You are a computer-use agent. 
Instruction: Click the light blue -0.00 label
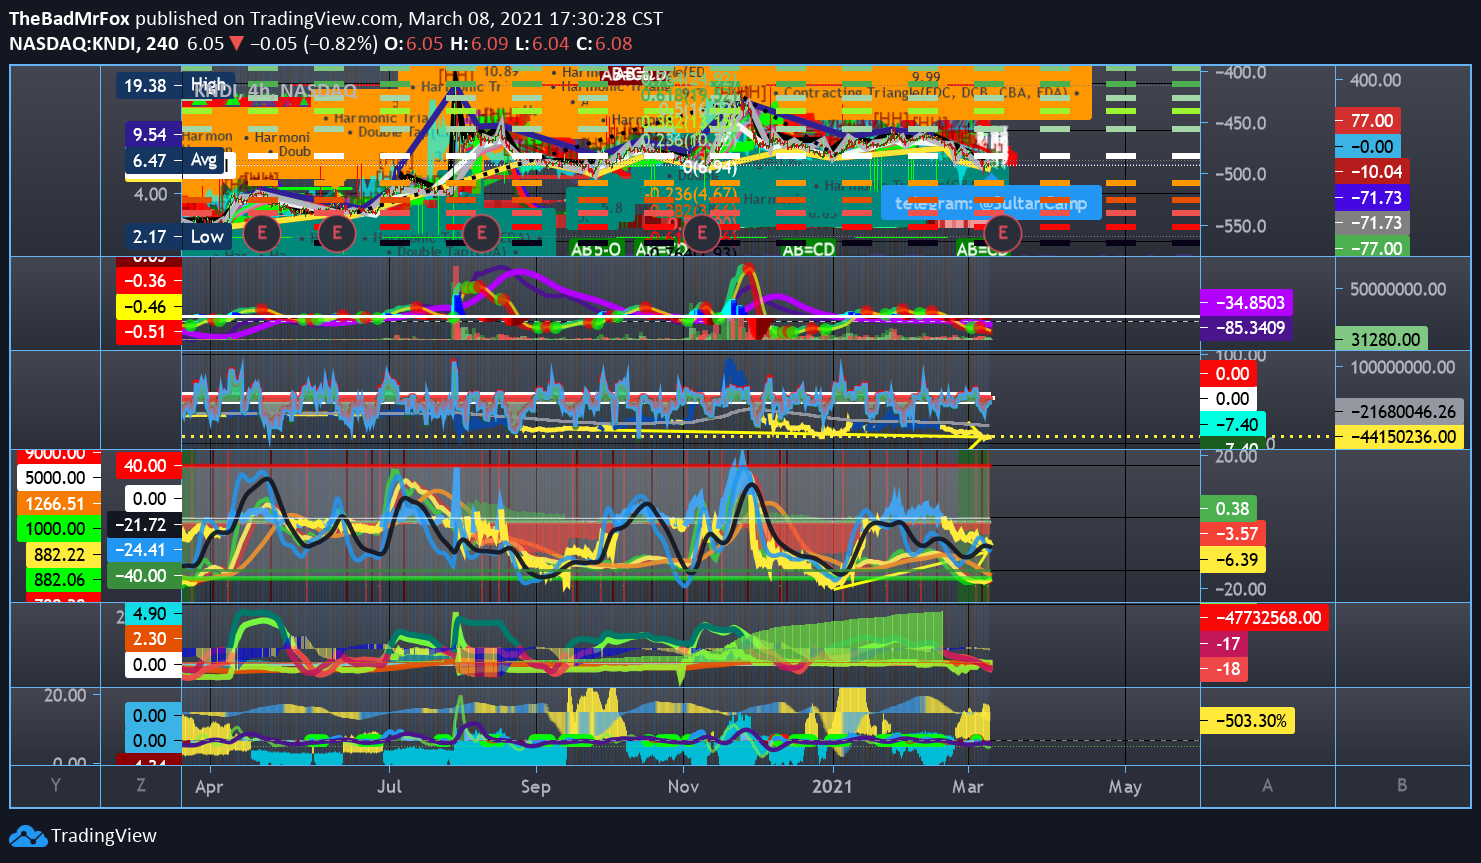(1366, 146)
